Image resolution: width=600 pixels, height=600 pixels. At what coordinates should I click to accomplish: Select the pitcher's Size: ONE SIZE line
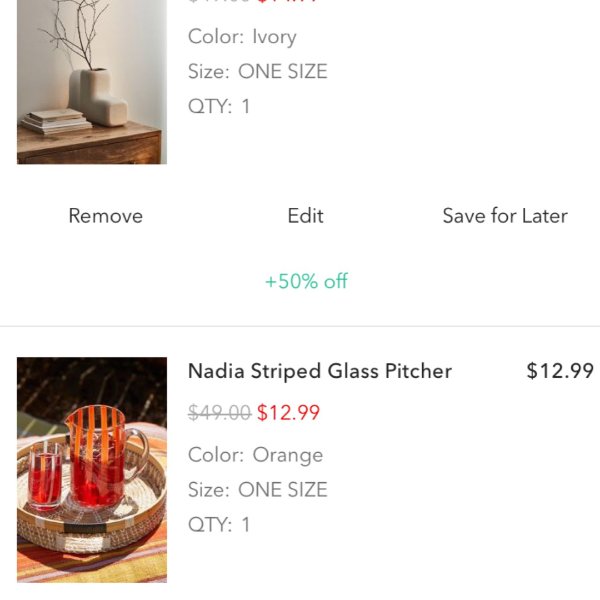[x=258, y=489]
